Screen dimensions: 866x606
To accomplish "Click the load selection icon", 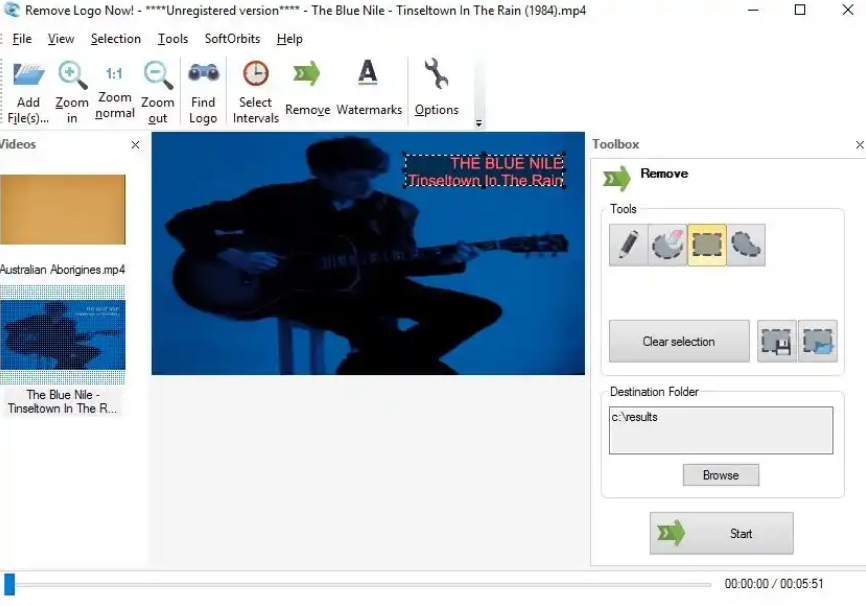I will [x=818, y=341].
